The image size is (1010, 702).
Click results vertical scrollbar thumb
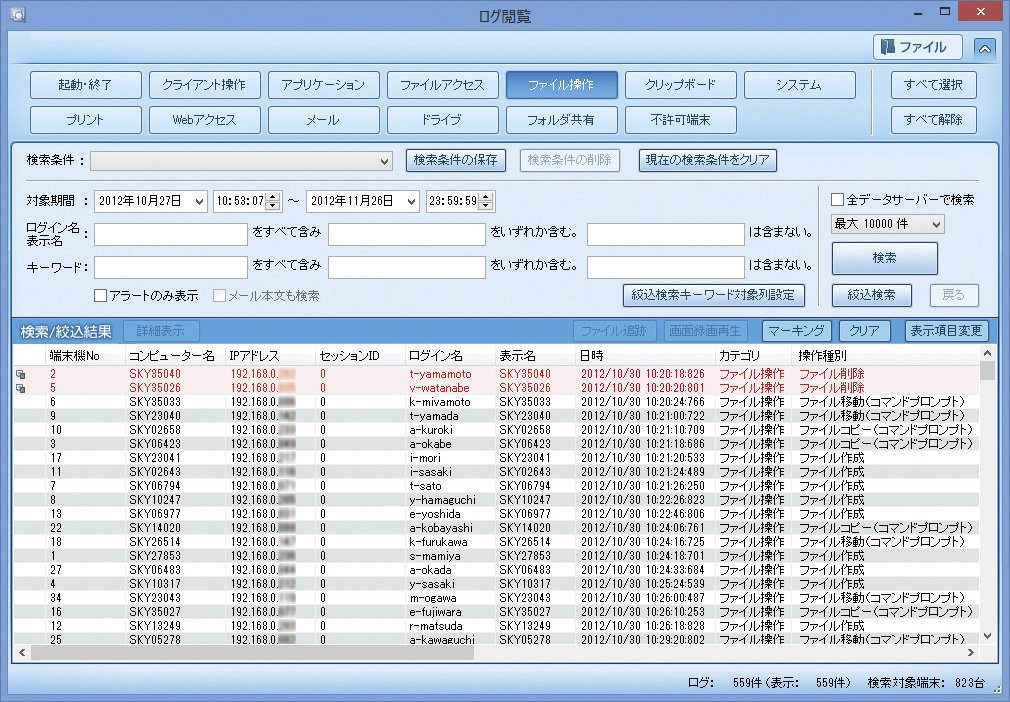(x=987, y=372)
